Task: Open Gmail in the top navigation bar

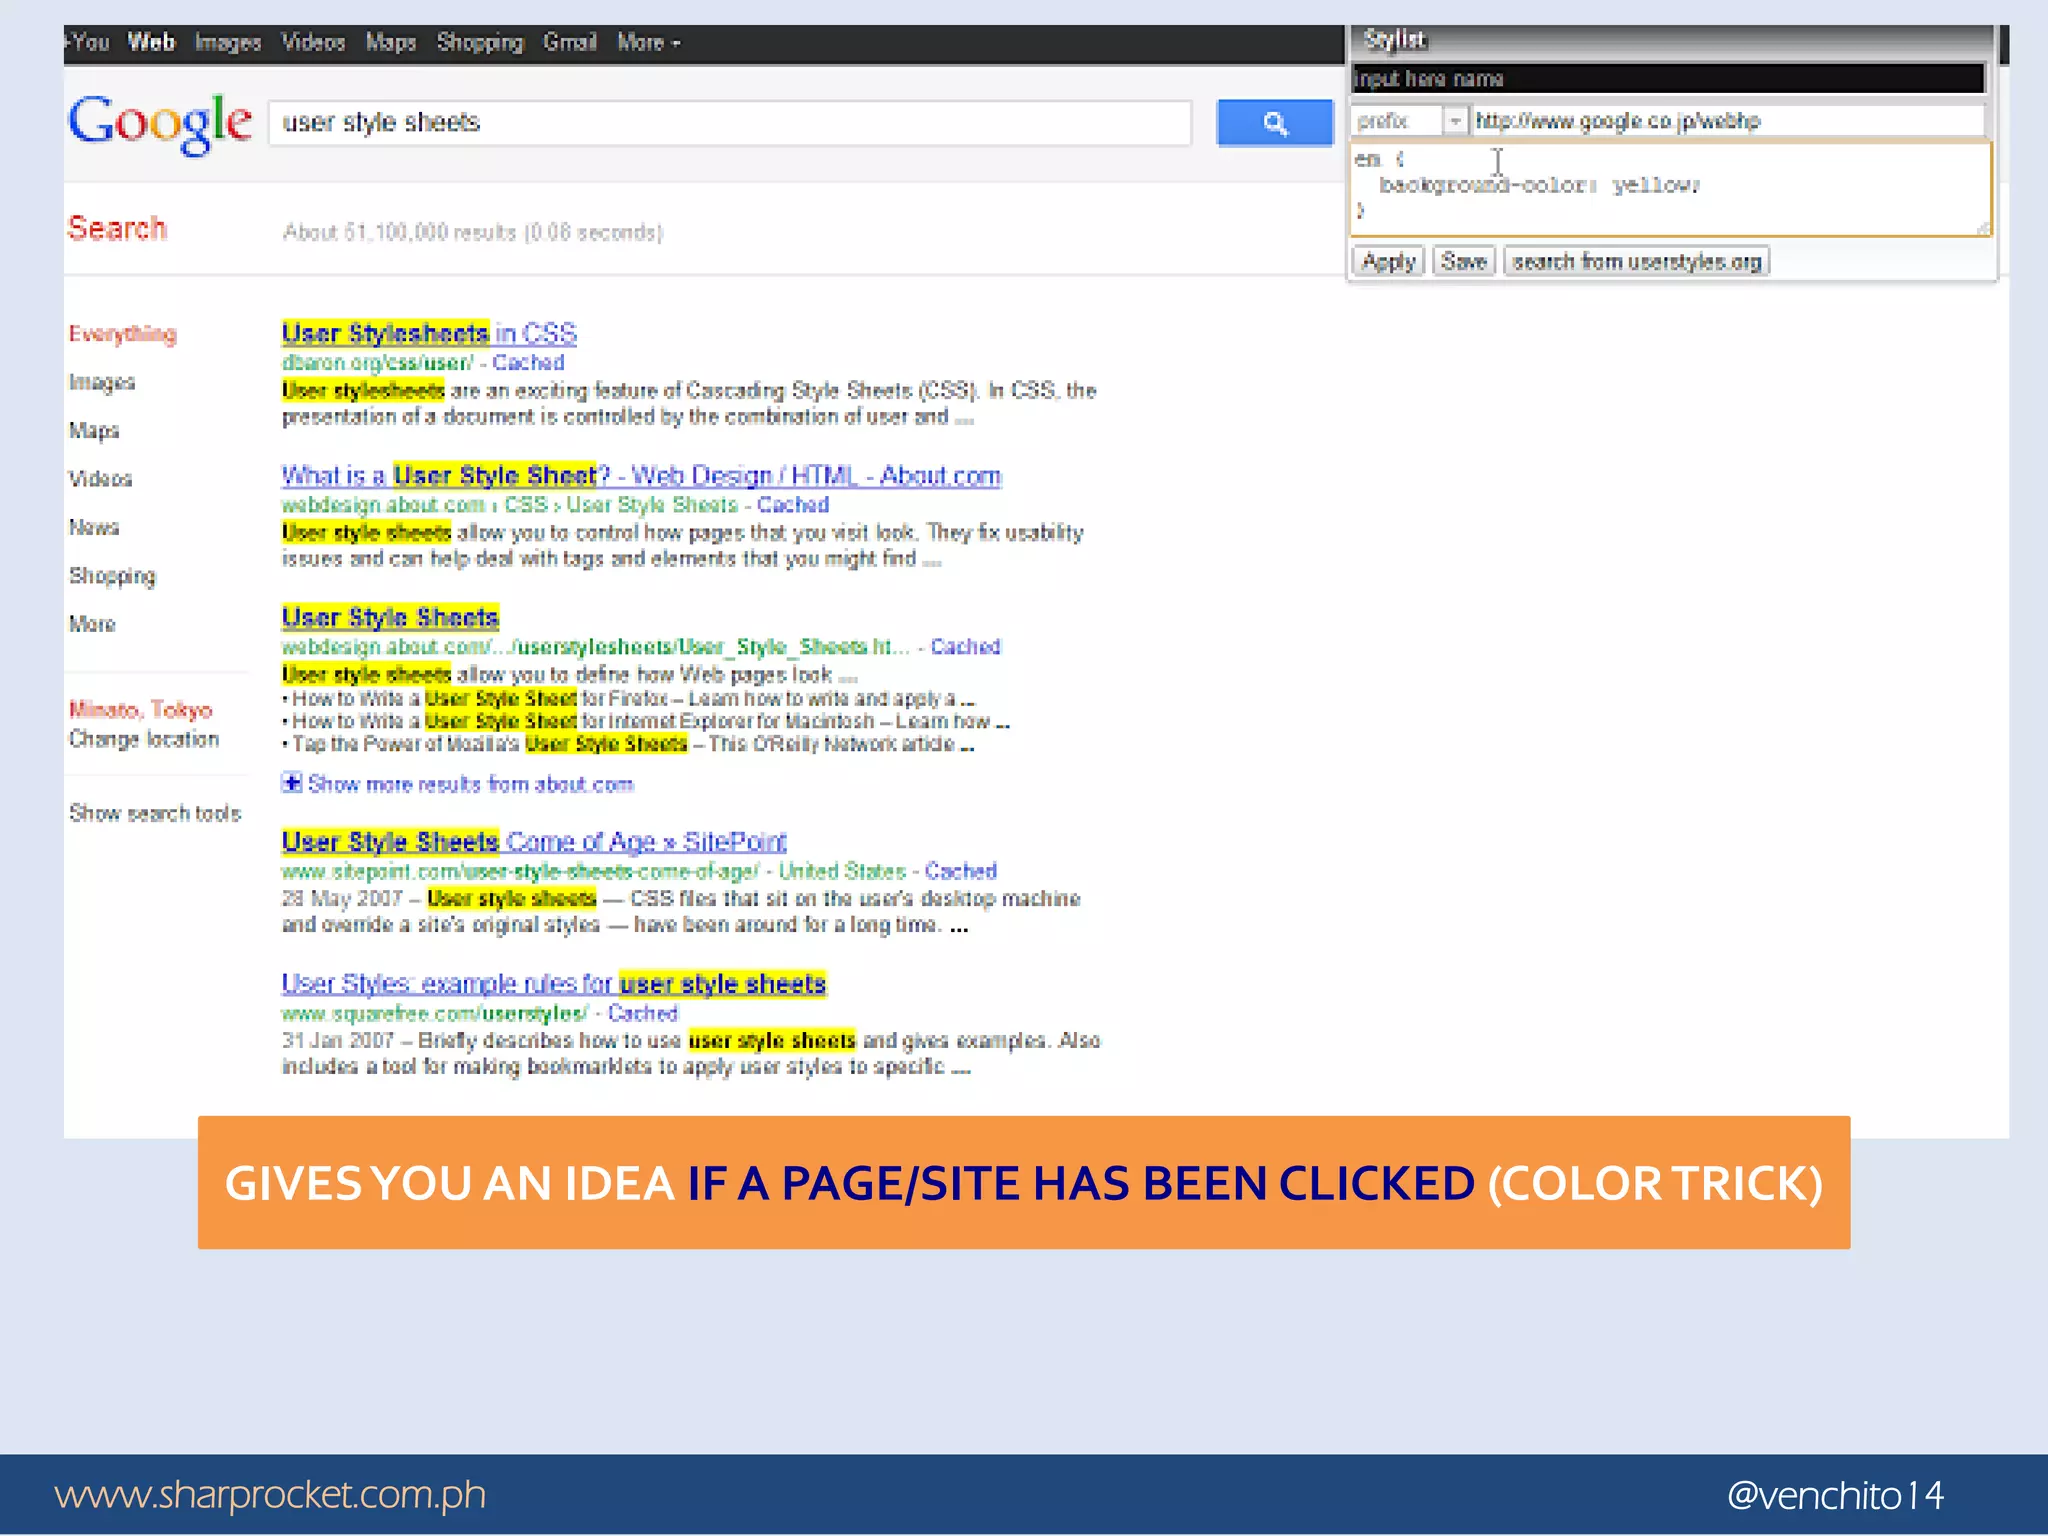Action: [570, 43]
